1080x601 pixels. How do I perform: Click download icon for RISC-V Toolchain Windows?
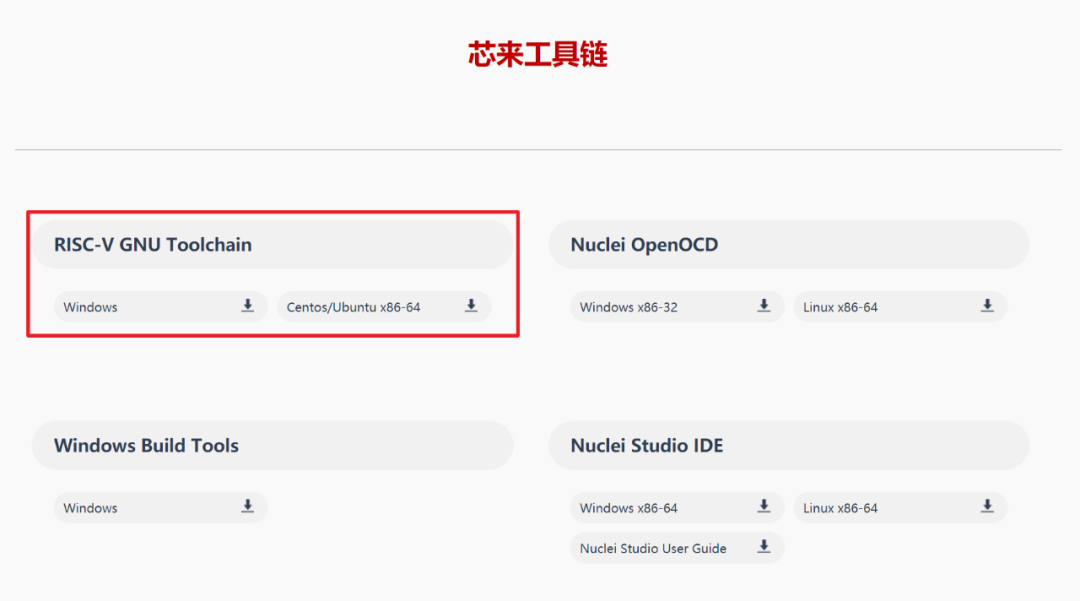click(247, 306)
